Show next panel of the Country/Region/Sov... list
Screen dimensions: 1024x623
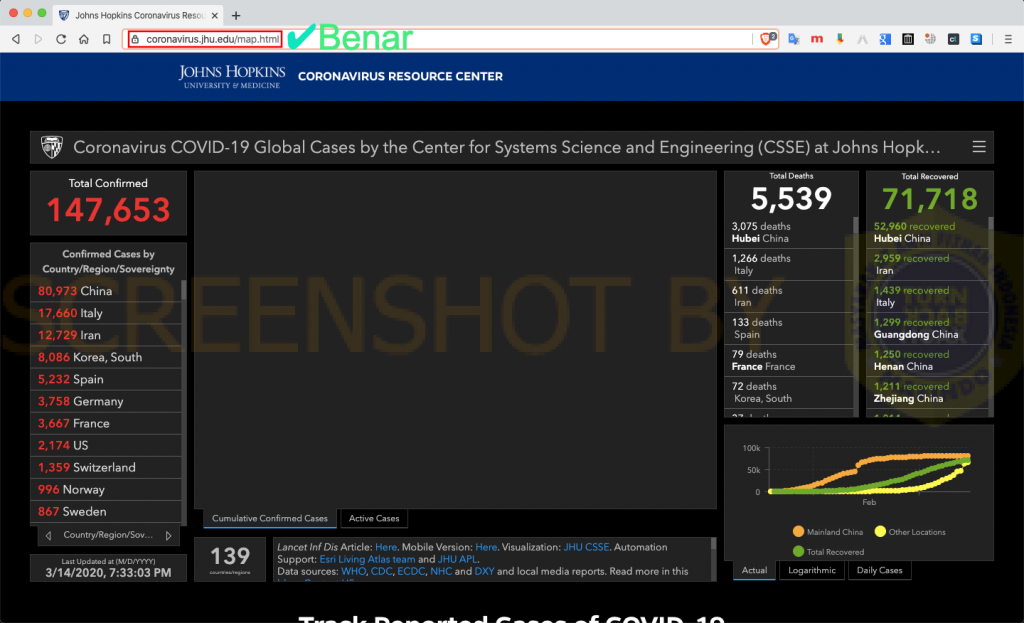coord(168,535)
